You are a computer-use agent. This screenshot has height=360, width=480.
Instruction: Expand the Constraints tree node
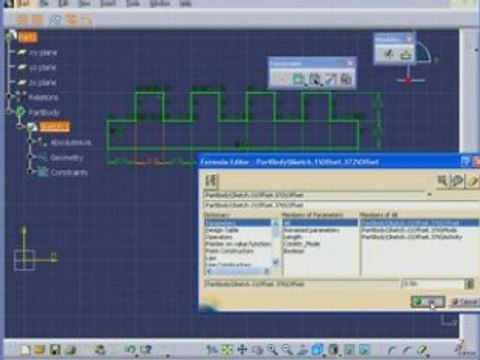[30, 172]
